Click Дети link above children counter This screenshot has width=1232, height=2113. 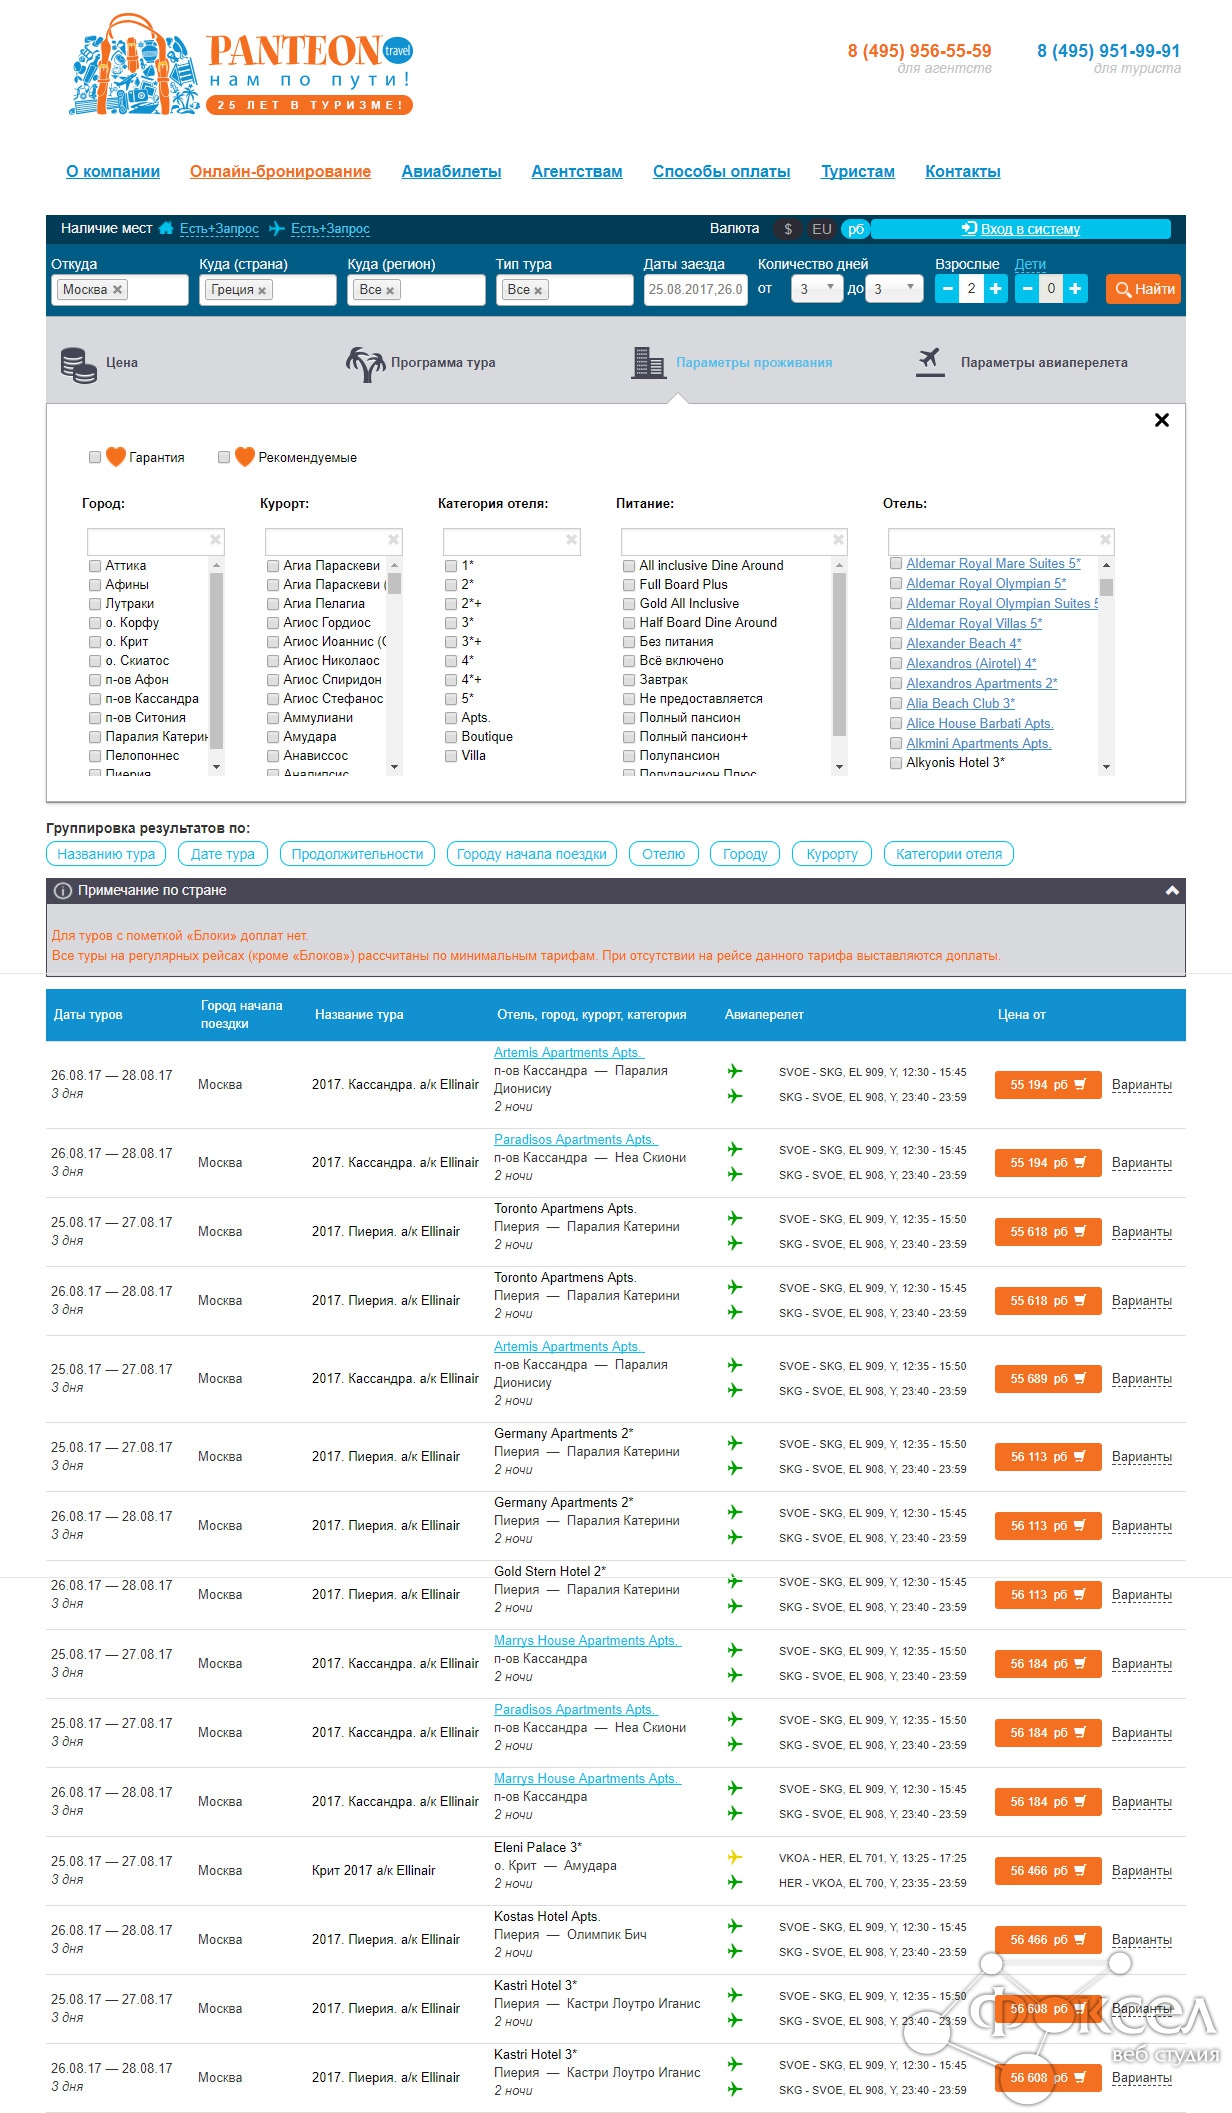(x=1030, y=264)
